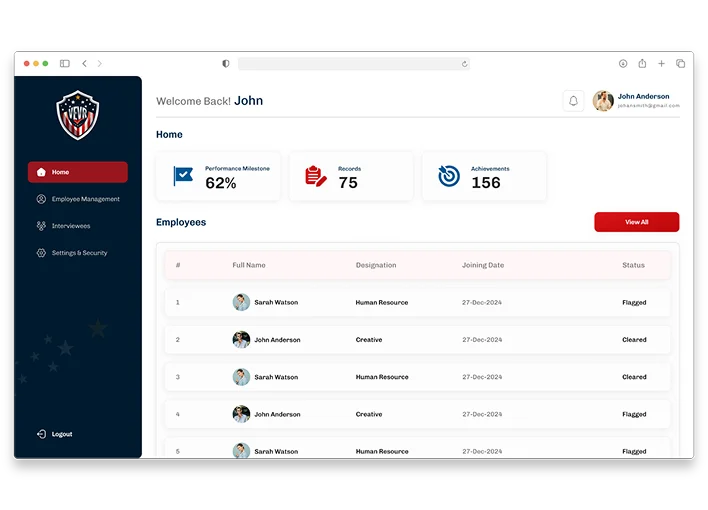
Task: Open the browser sidebar toggle icon
Action: pyautogui.click(x=65, y=63)
